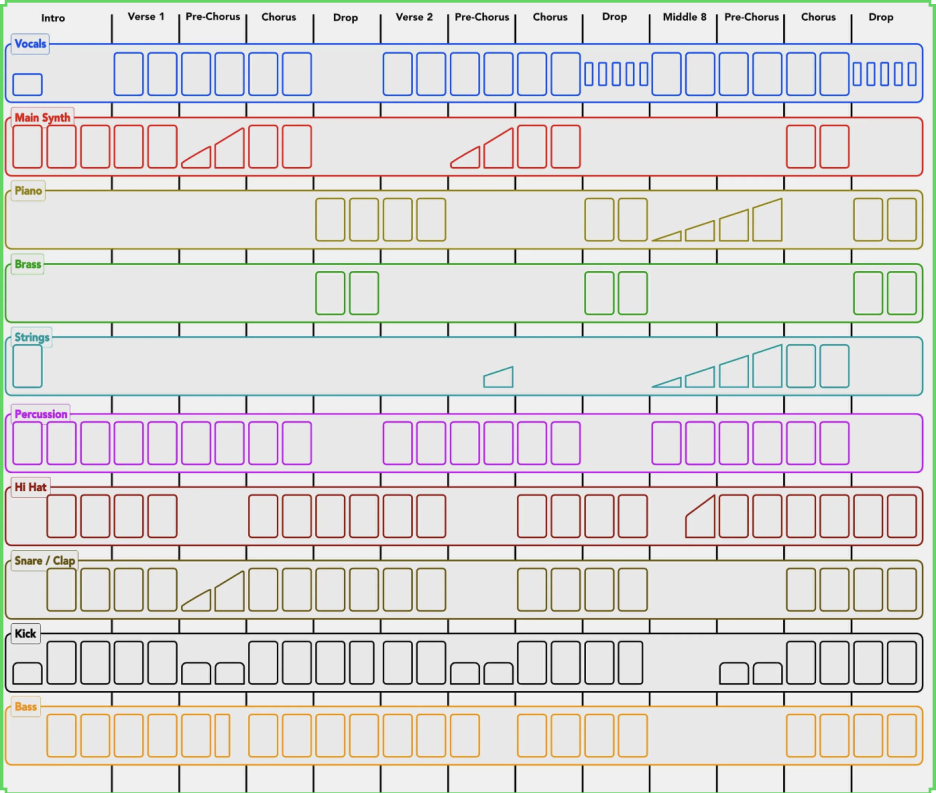Click the Drop header just before Middle 8
The image size is (936, 793).
(614, 17)
